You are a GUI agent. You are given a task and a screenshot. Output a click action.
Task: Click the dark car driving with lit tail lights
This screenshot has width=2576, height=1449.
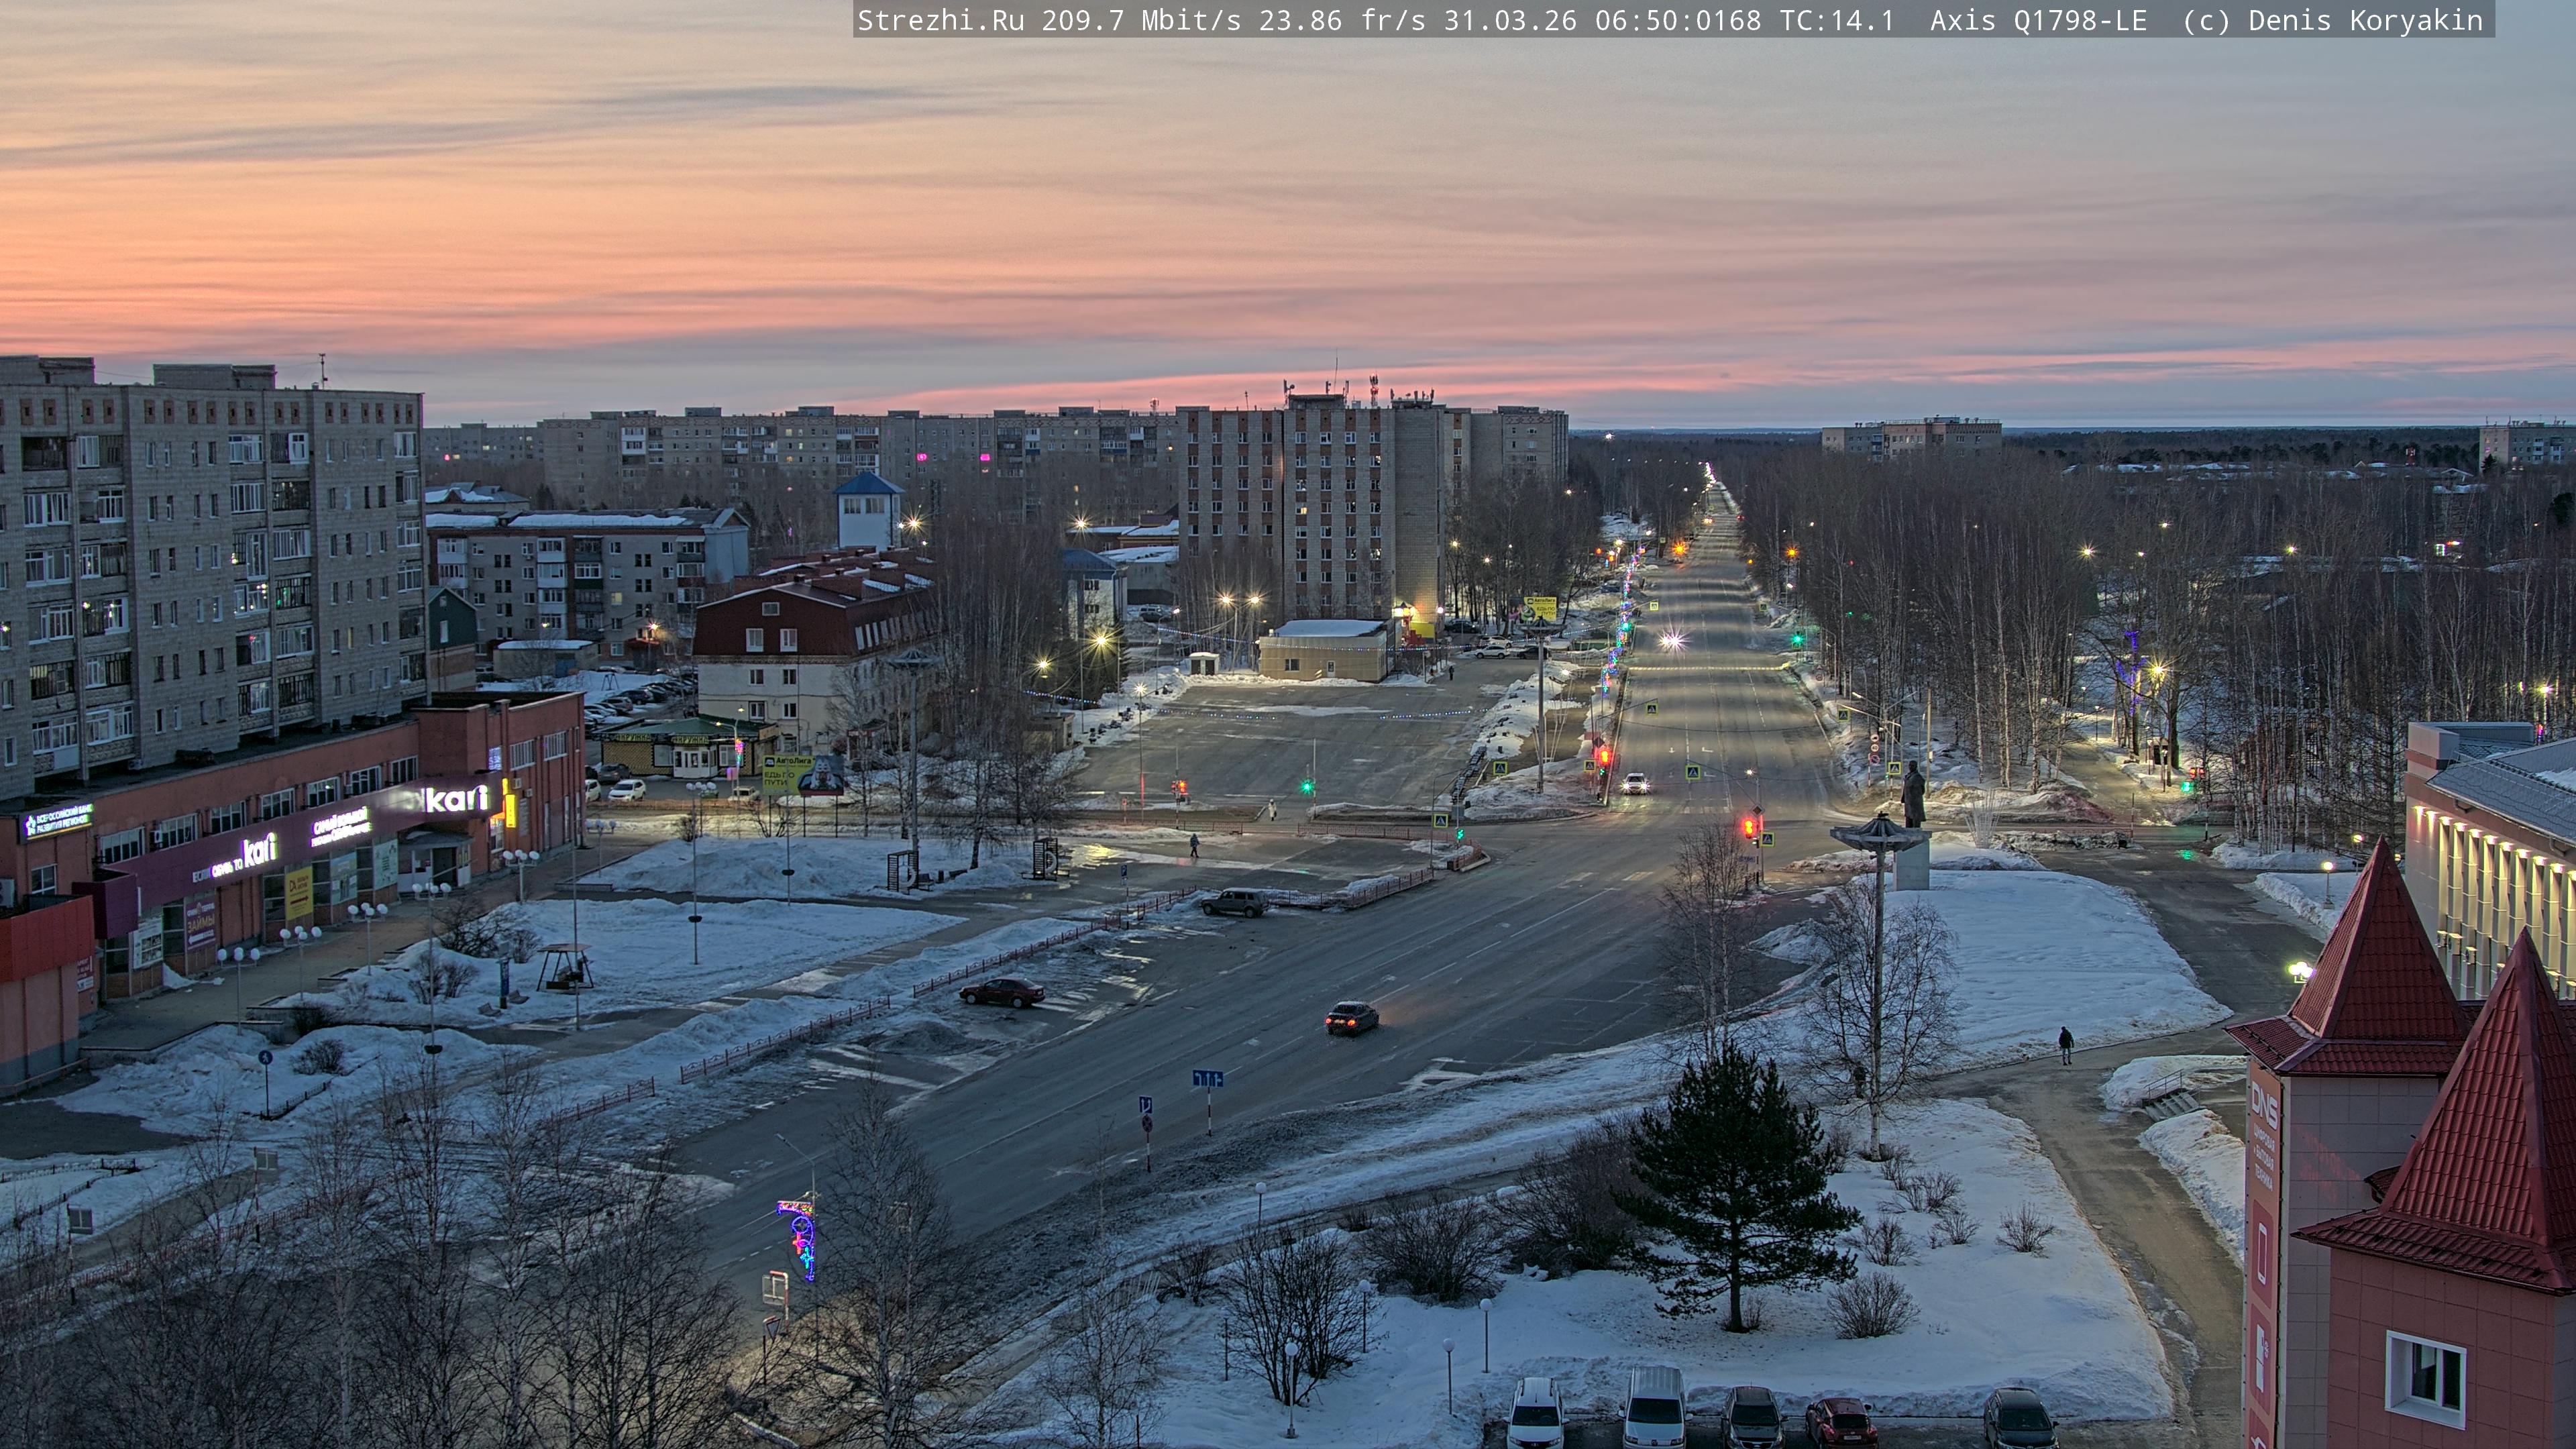pyautogui.click(x=1351, y=1018)
